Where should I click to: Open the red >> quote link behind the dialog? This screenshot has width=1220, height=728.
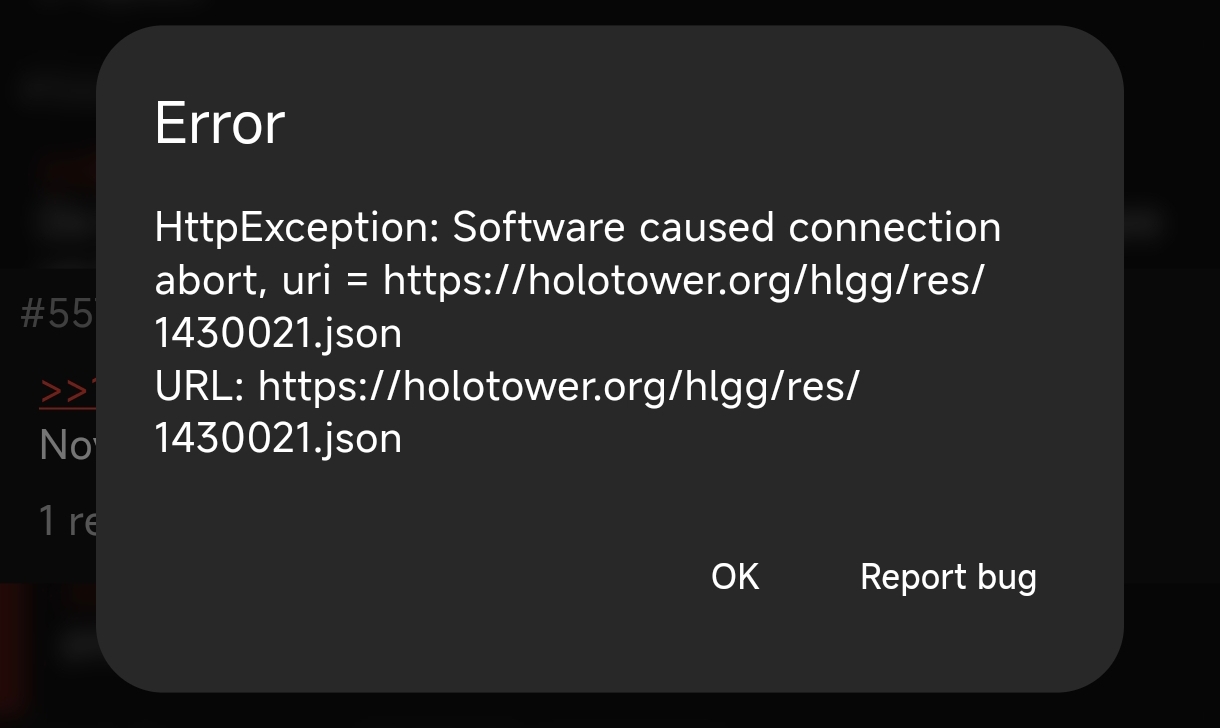pyautogui.click(x=67, y=390)
